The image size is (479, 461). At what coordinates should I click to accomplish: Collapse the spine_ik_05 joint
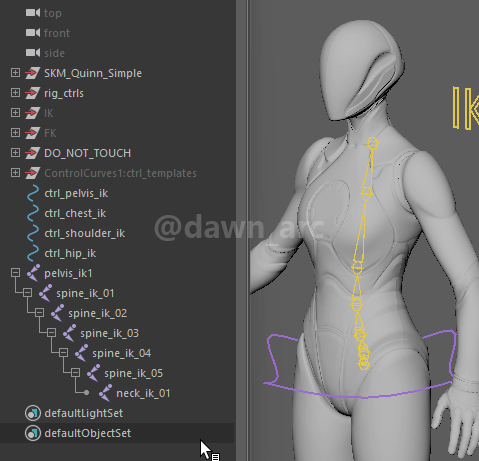(x=75, y=373)
